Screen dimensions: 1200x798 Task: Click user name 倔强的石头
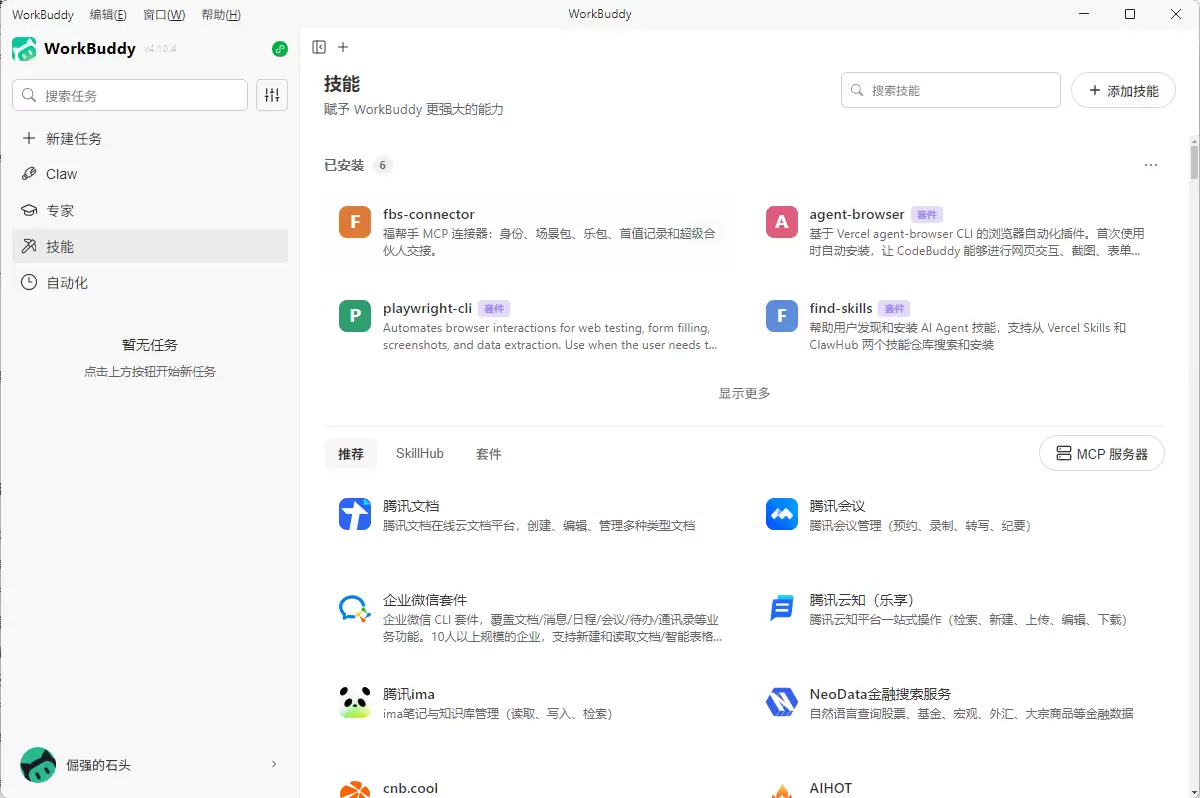98,765
